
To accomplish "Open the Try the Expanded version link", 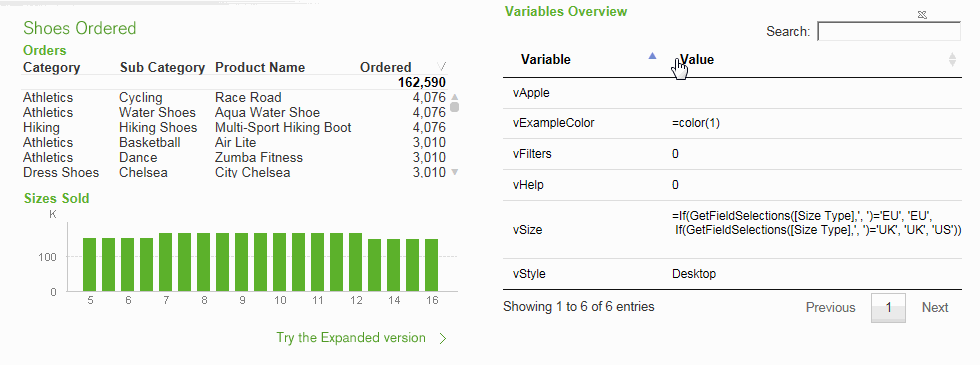I will 351,338.
